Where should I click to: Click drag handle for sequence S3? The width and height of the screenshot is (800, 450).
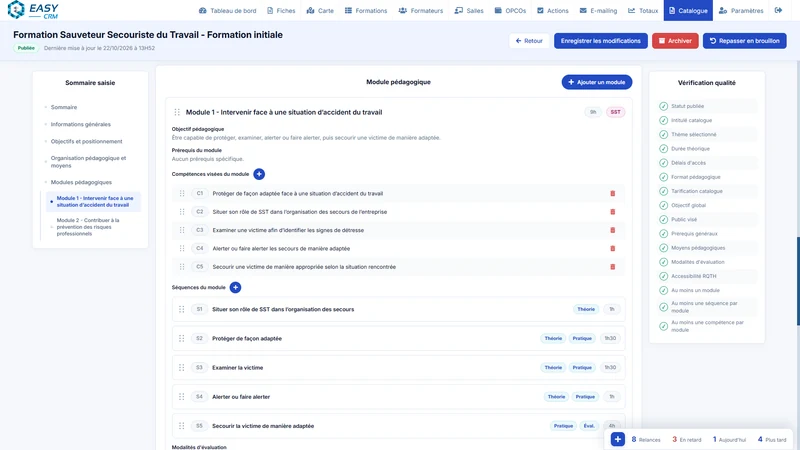pos(181,367)
